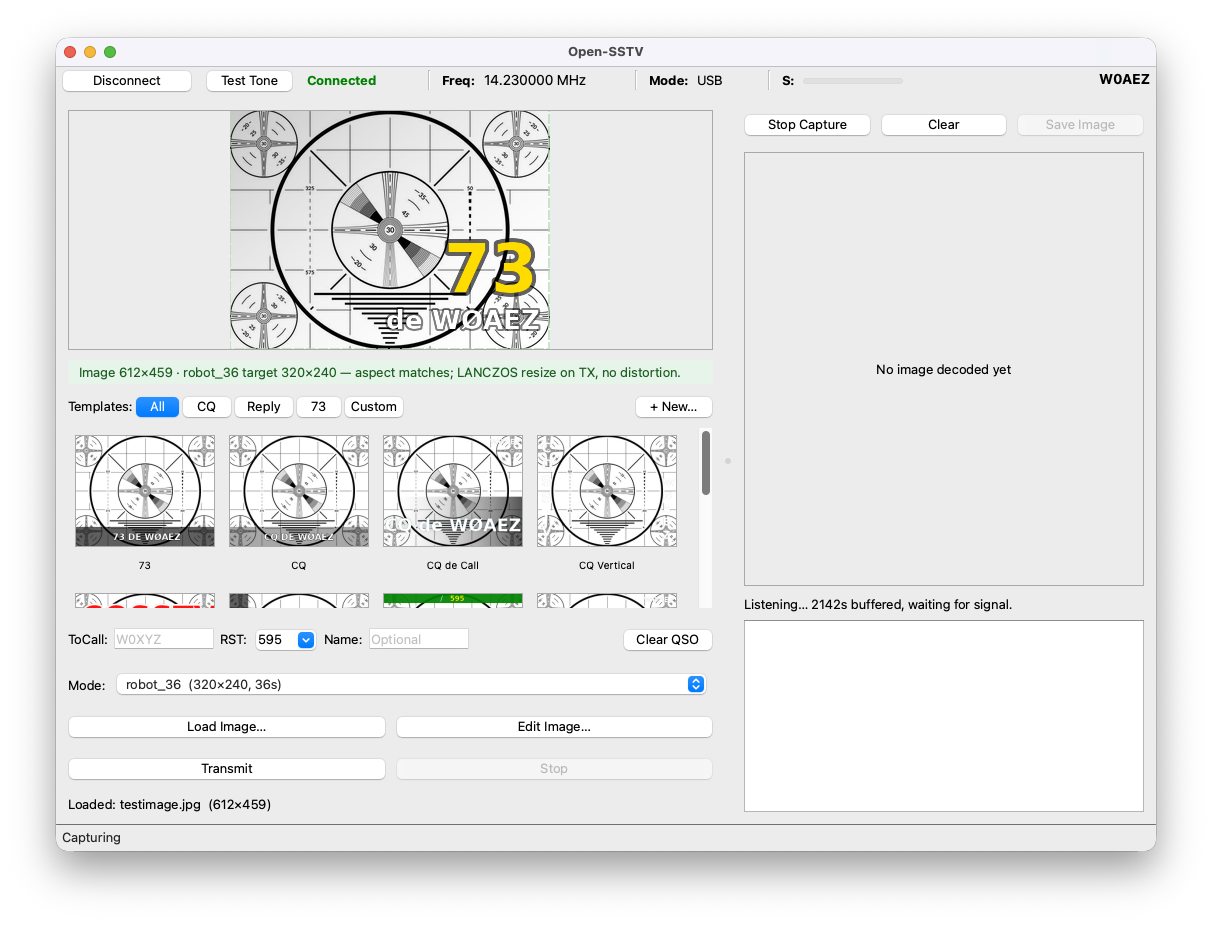Screen dimensions: 1212x925
Task: Click the template list scrollbar
Action: click(706, 462)
